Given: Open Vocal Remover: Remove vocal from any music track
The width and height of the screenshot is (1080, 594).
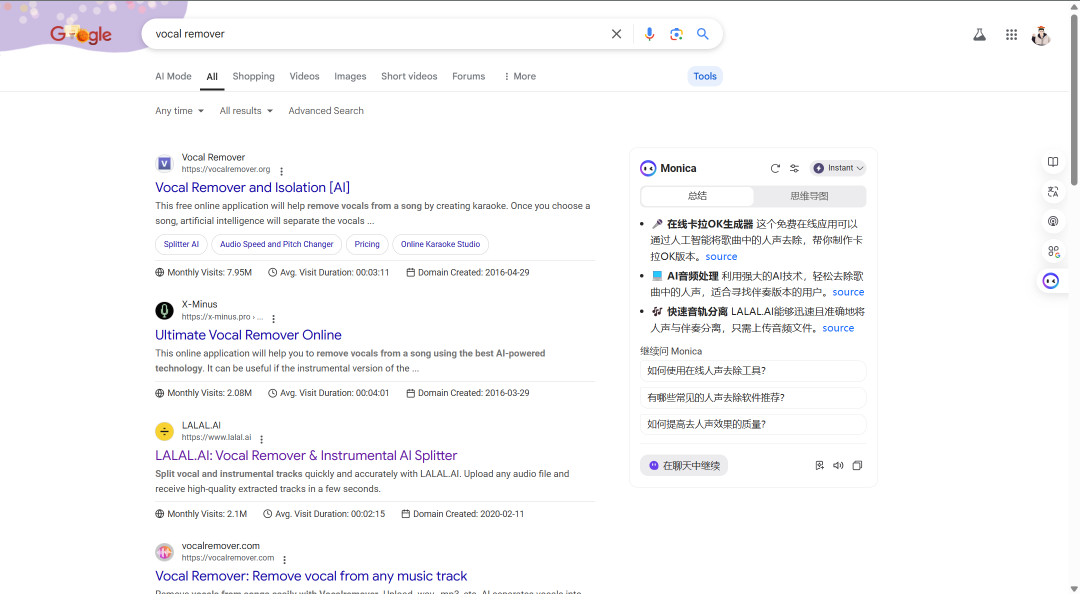Looking at the screenshot, I should point(311,576).
